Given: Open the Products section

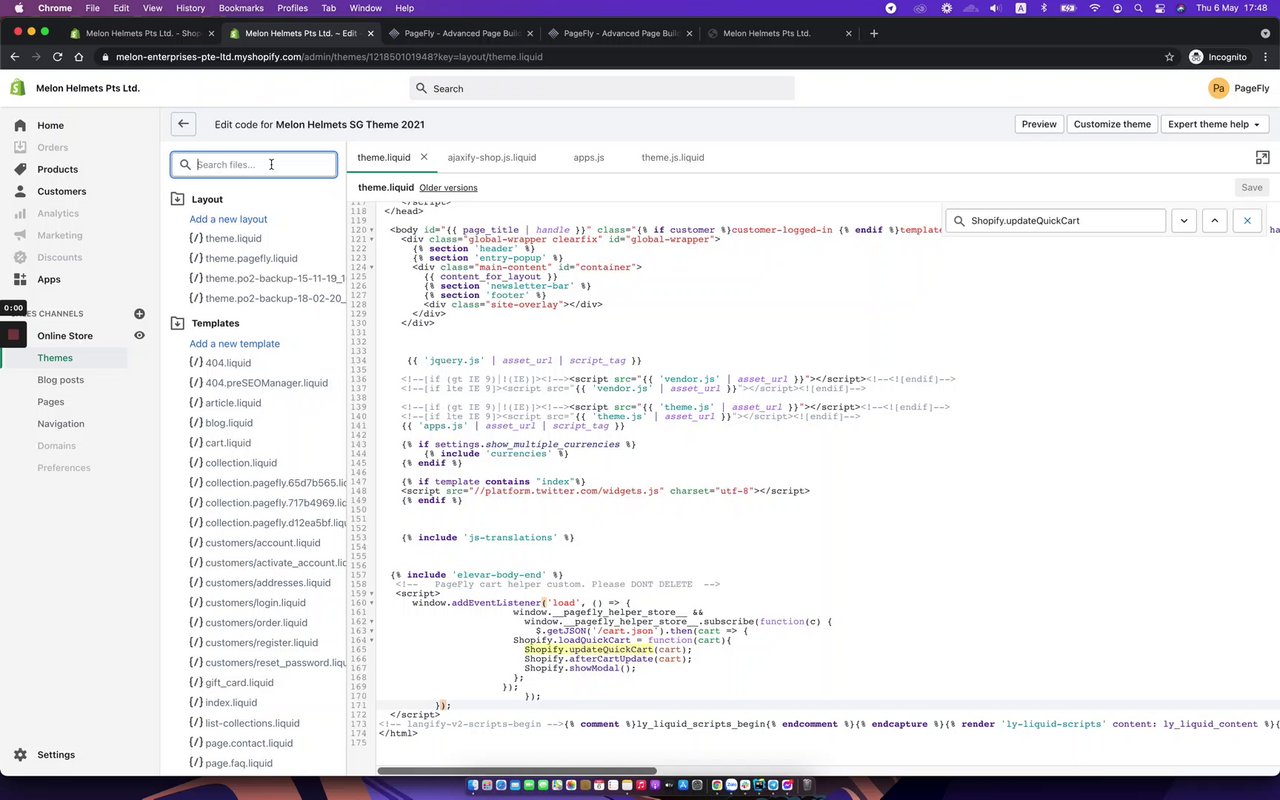Looking at the screenshot, I should (57, 169).
